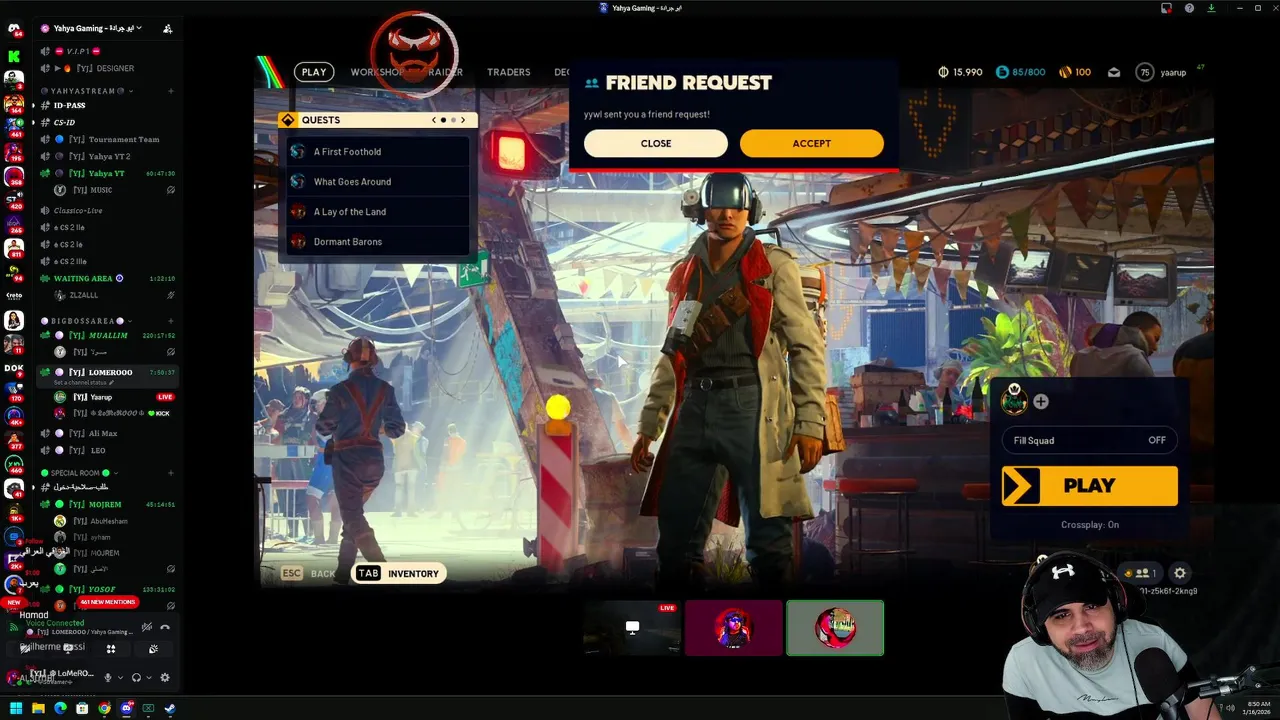The height and width of the screenshot is (720, 1280).
Task: Join Classico-Live voice channel
Action: coord(105,210)
